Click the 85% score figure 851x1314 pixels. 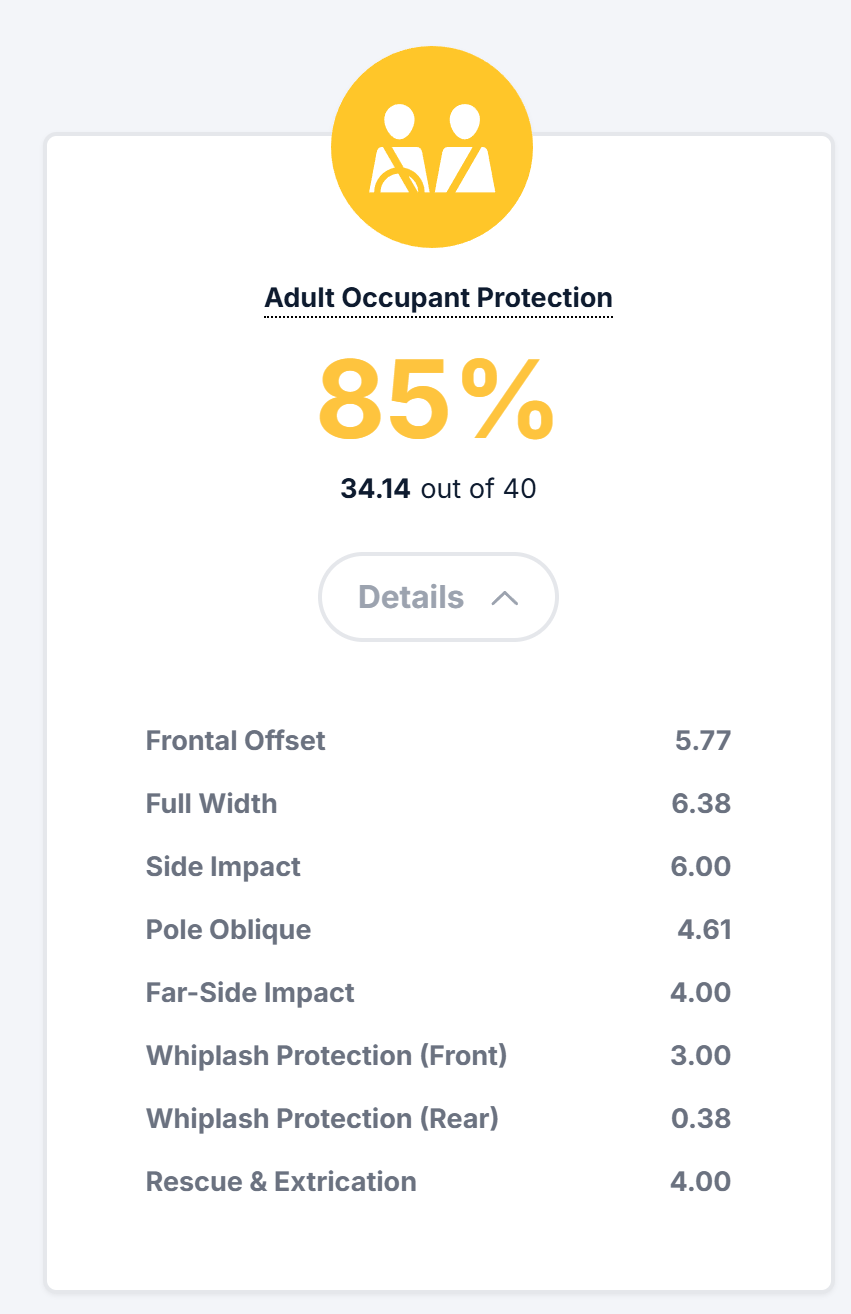pos(436,400)
